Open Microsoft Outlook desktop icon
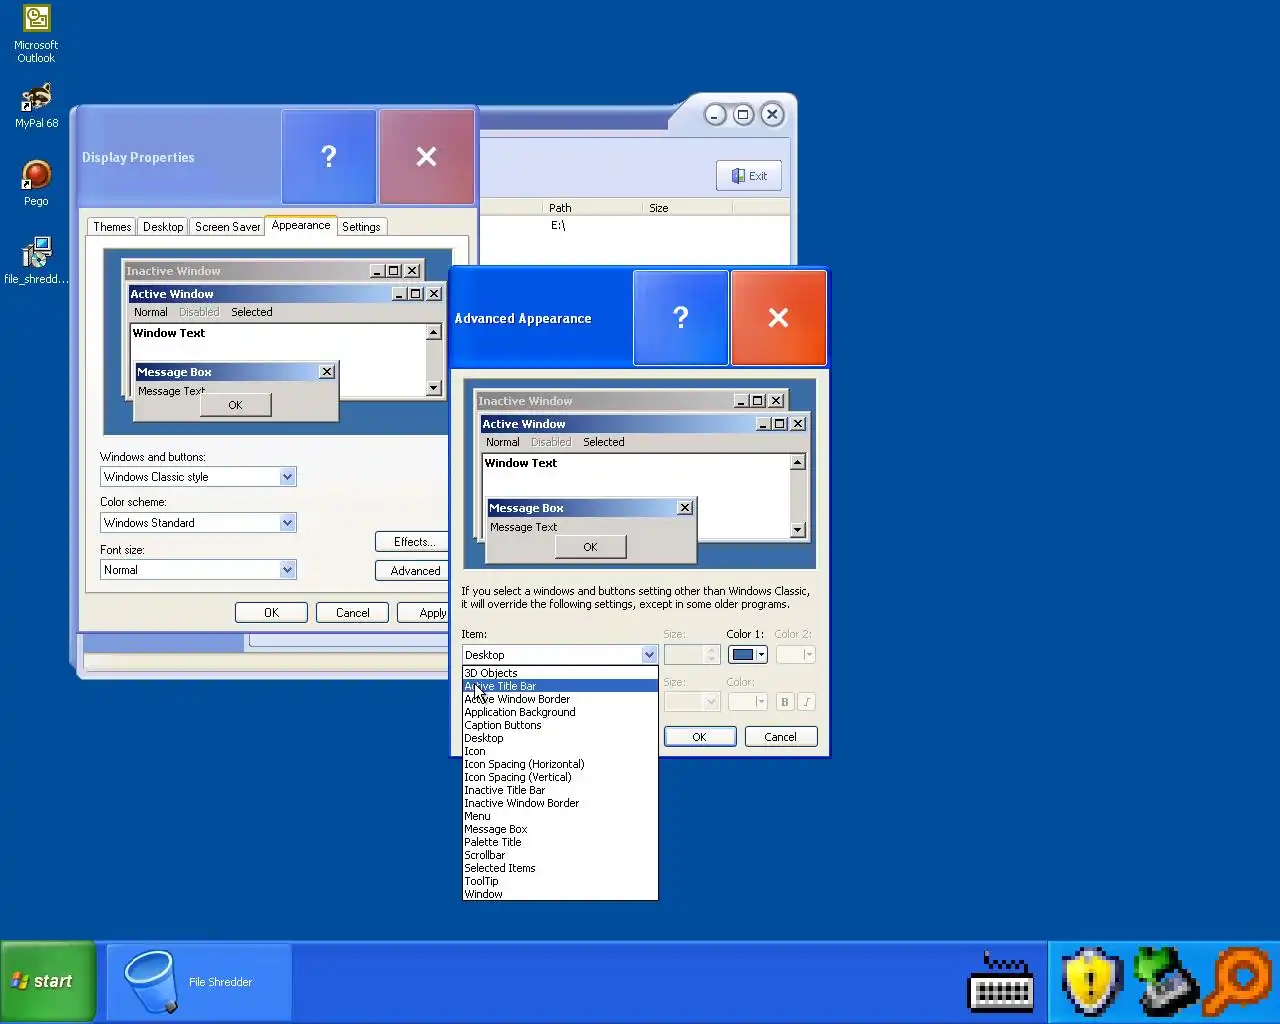 pos(36,34)
